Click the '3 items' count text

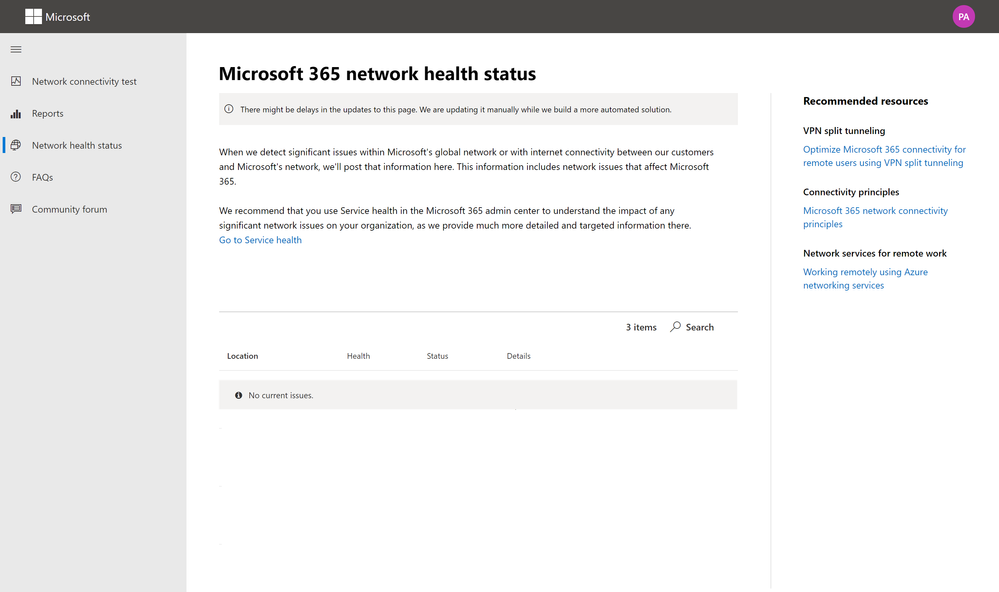pos(641,327)
